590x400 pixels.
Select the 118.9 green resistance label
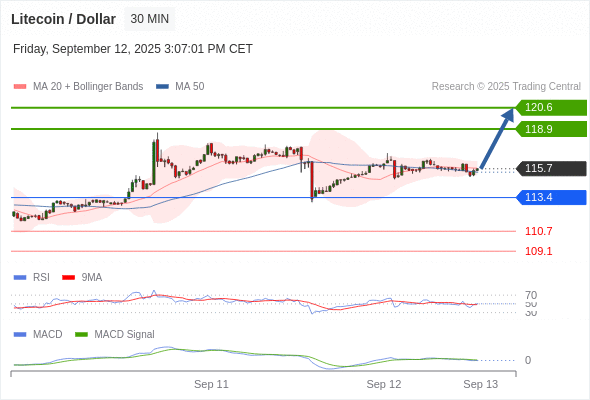coord(551,129)
